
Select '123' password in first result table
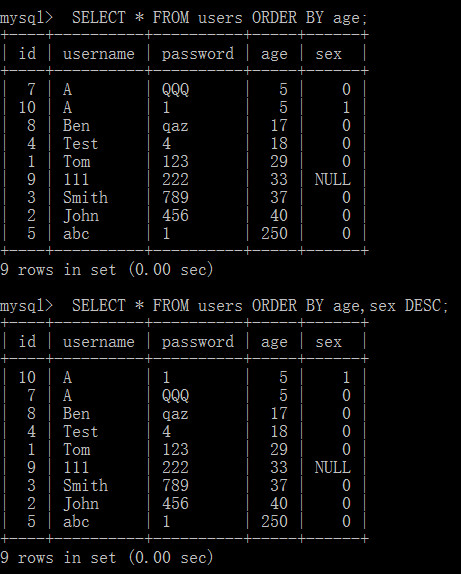[175, 161]
